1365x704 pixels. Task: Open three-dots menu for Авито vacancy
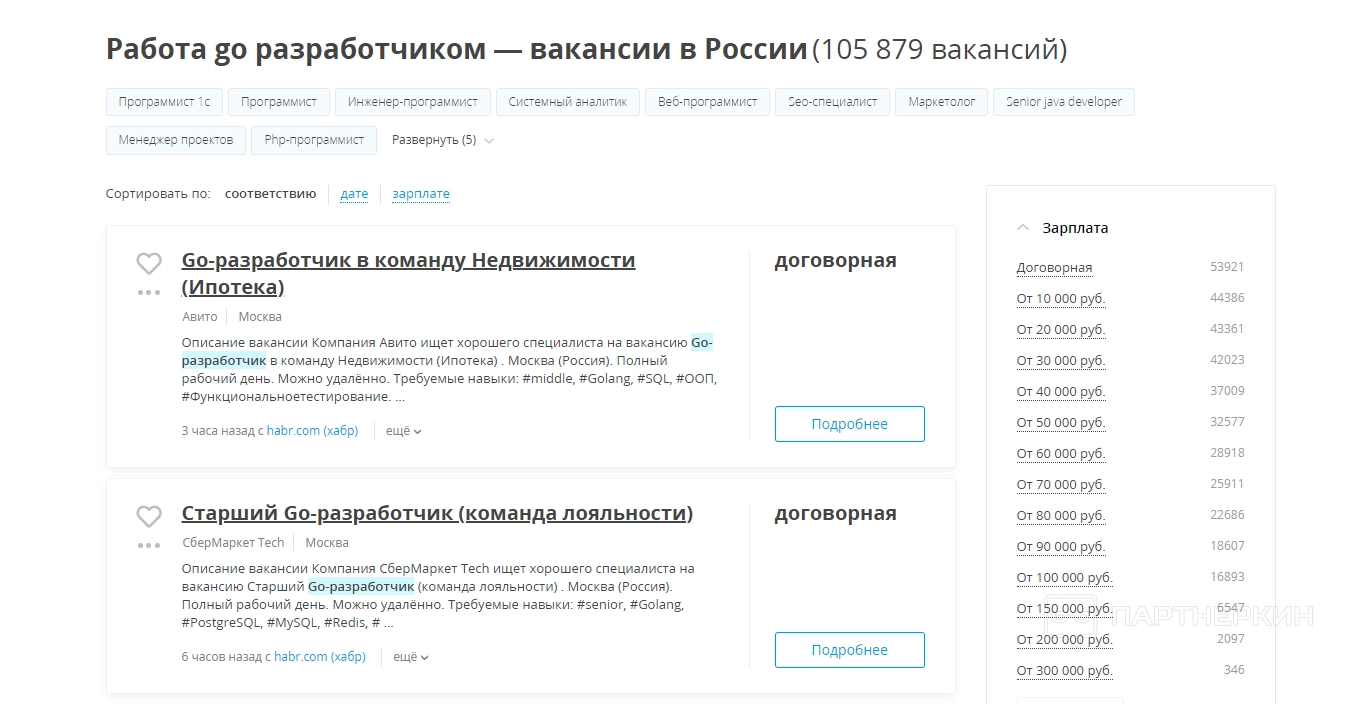pyautogui.click(x=149, y=293)
